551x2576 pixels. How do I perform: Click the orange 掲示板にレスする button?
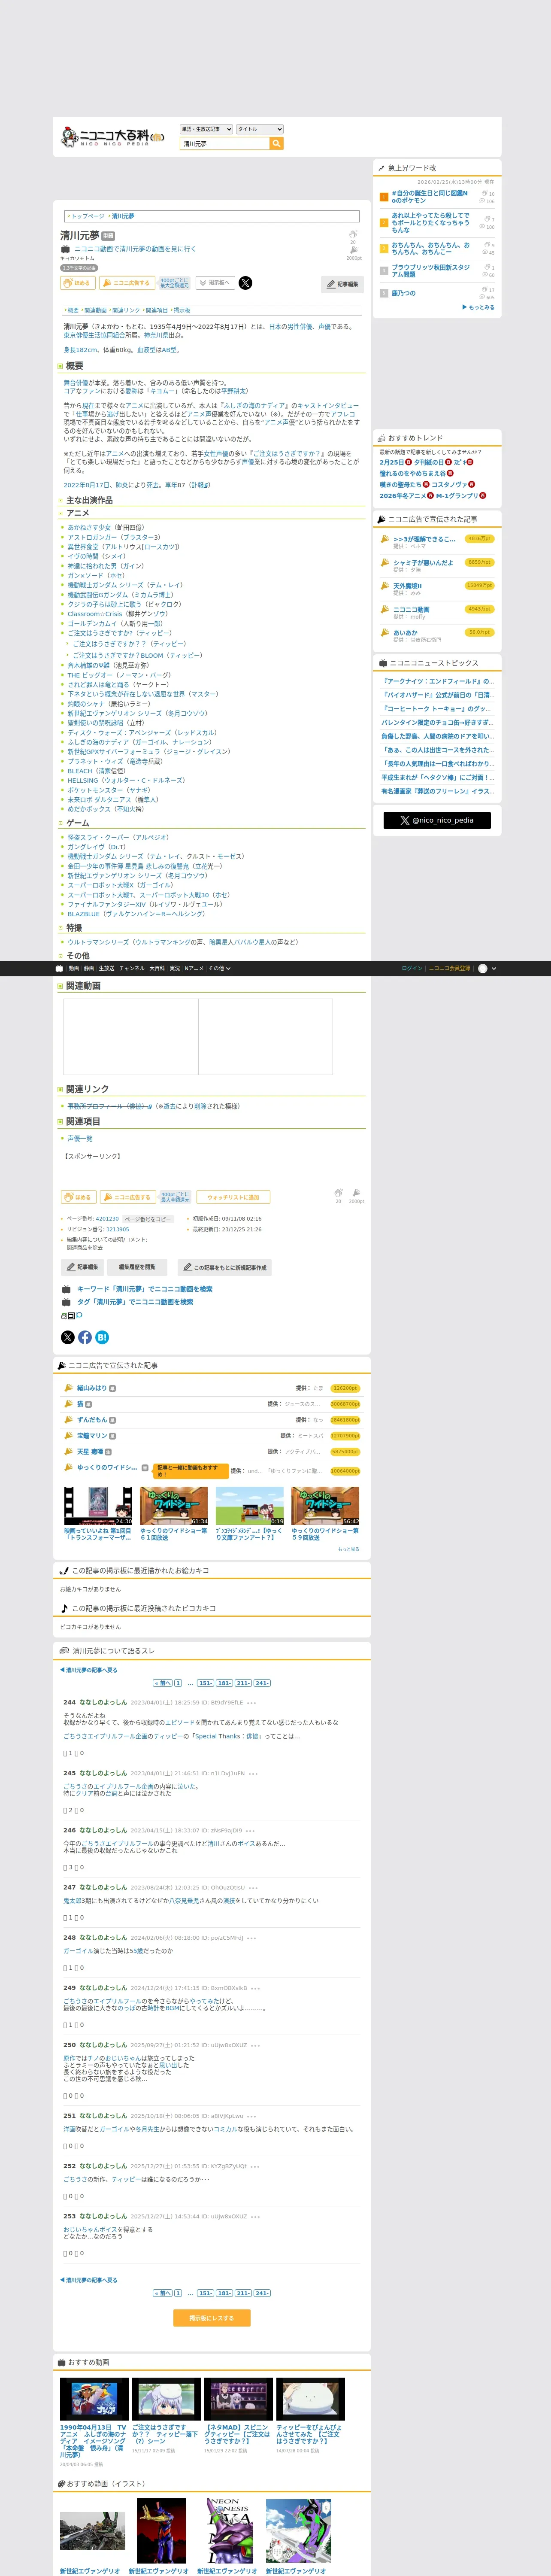pyautogui.click(x=212, y=2317)
